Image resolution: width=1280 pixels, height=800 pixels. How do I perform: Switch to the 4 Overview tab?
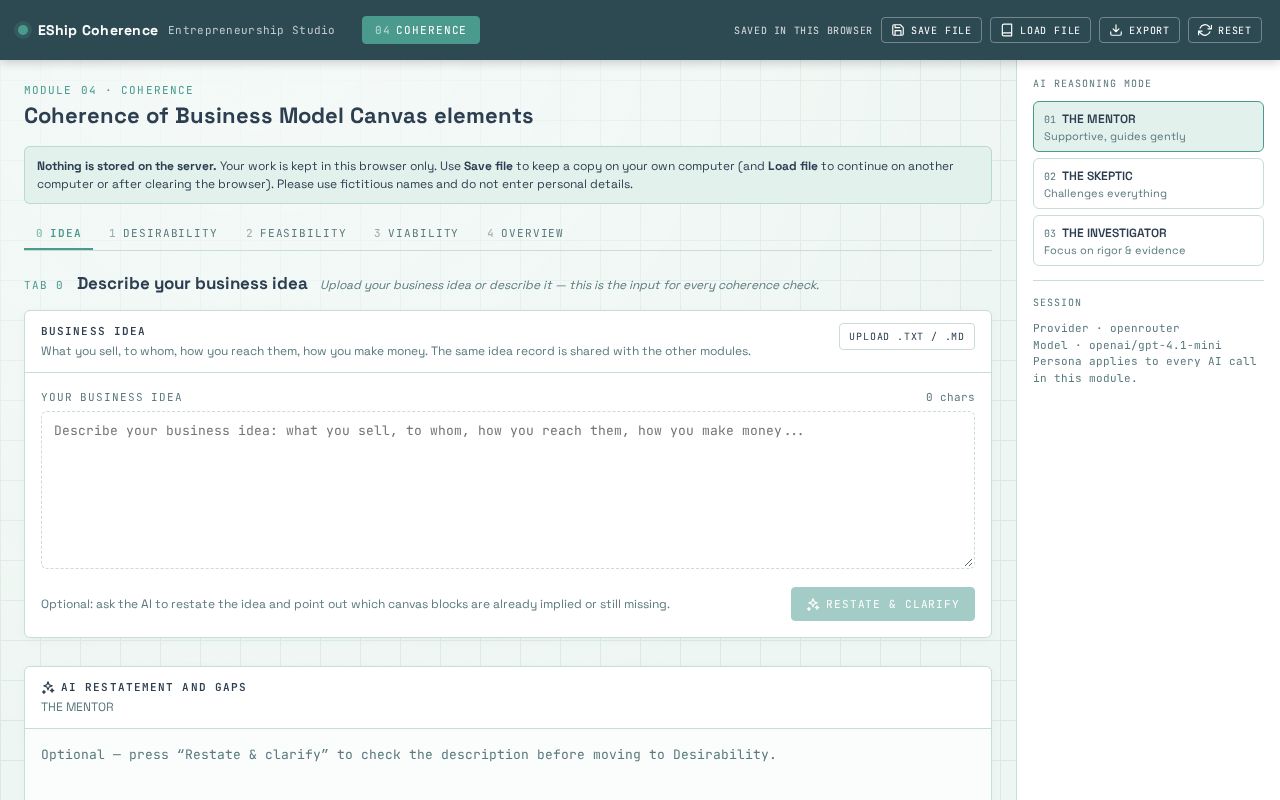tap(525, 233)
